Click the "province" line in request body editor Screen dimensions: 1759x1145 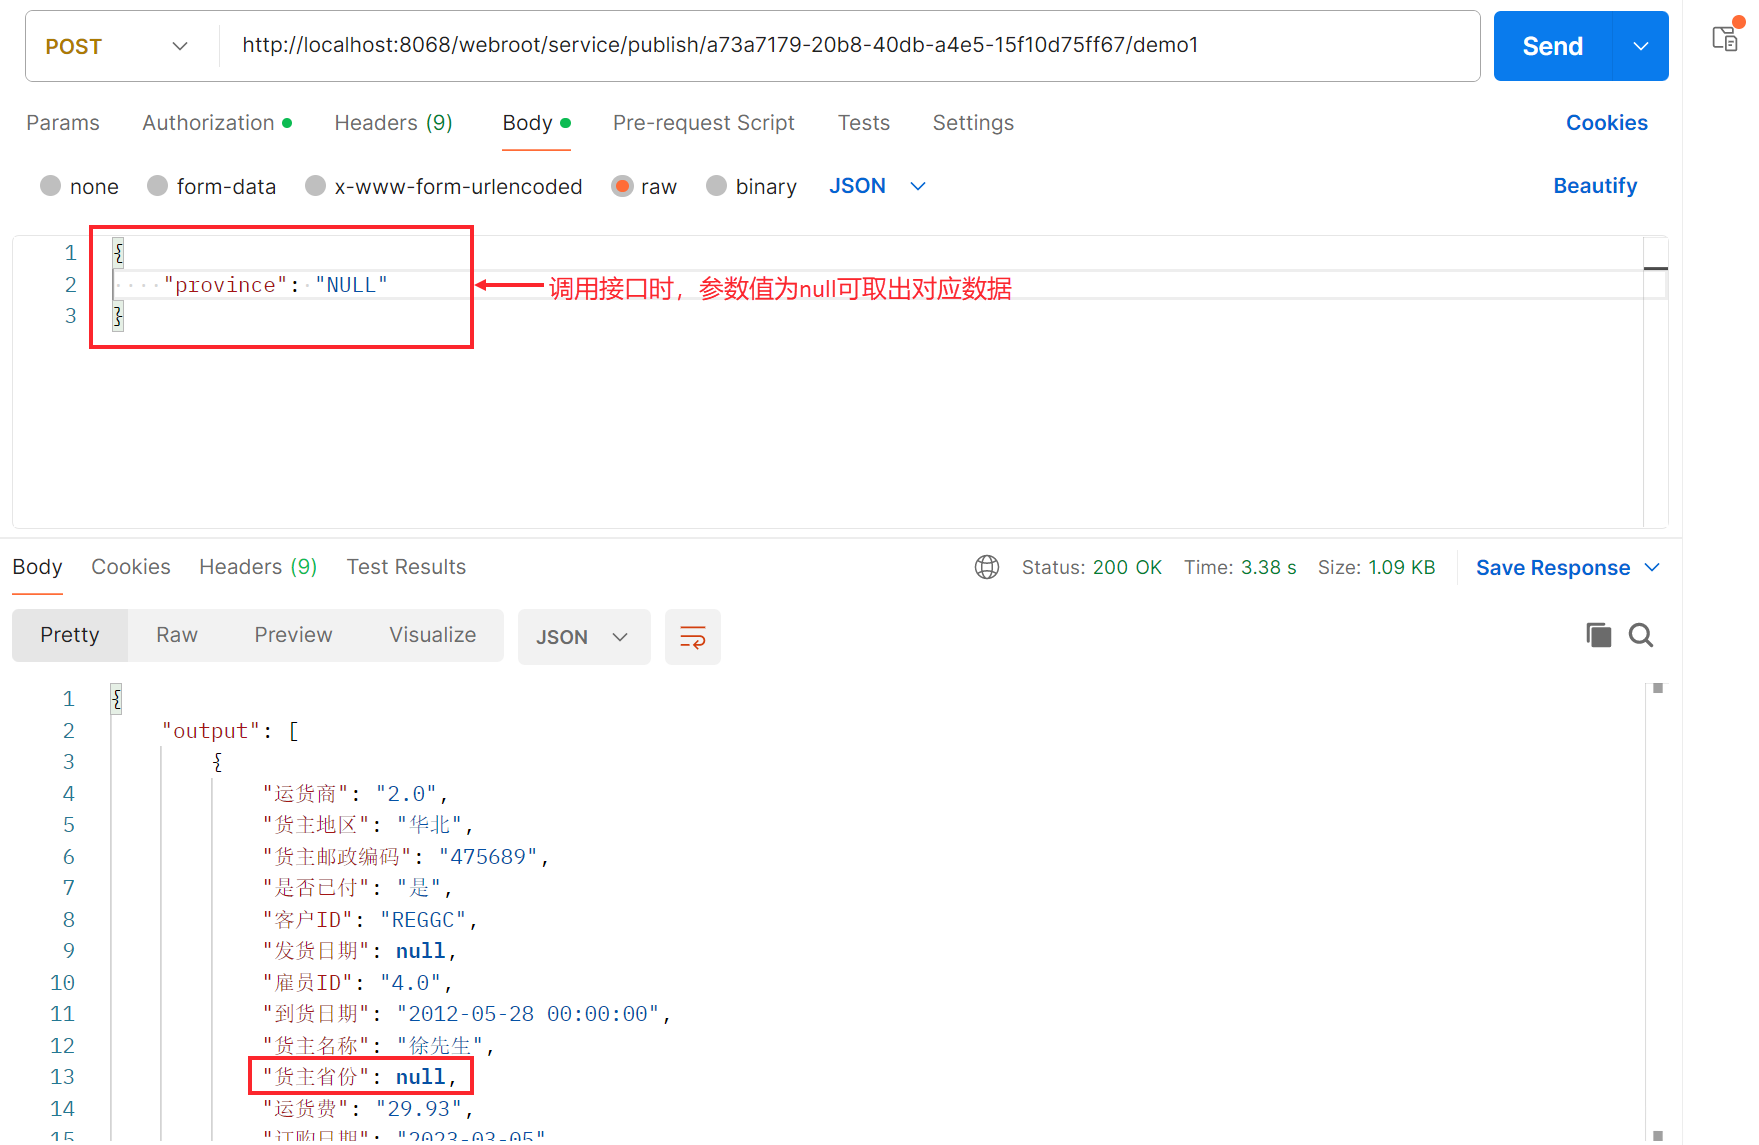[276, 285]
